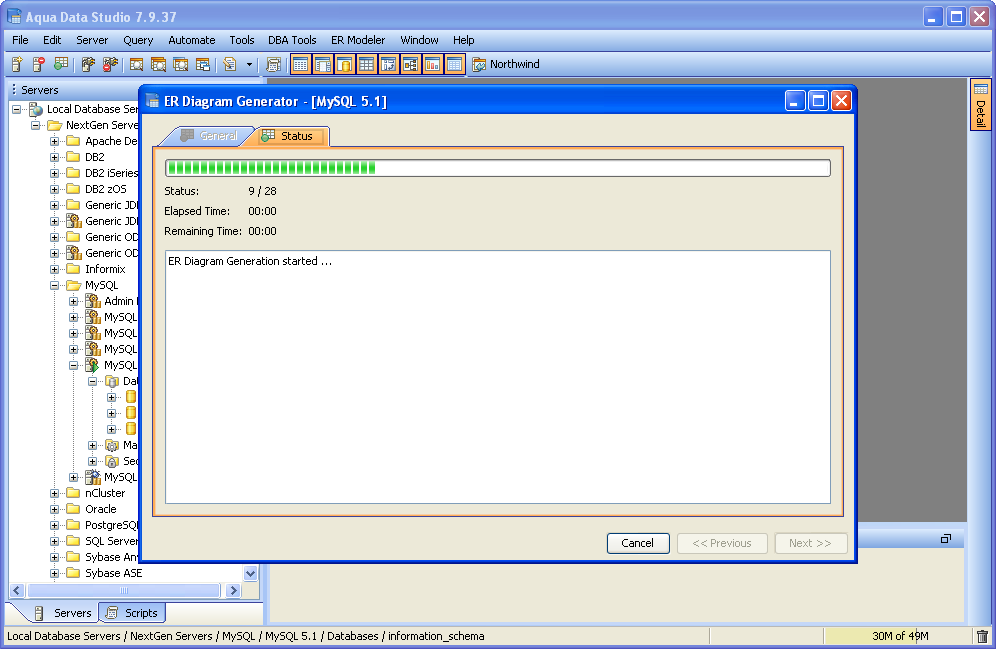The height and width of the screenshot is (649, 996).
Task: Collapse the NextGen Servers node
Action: coord(36,125)
